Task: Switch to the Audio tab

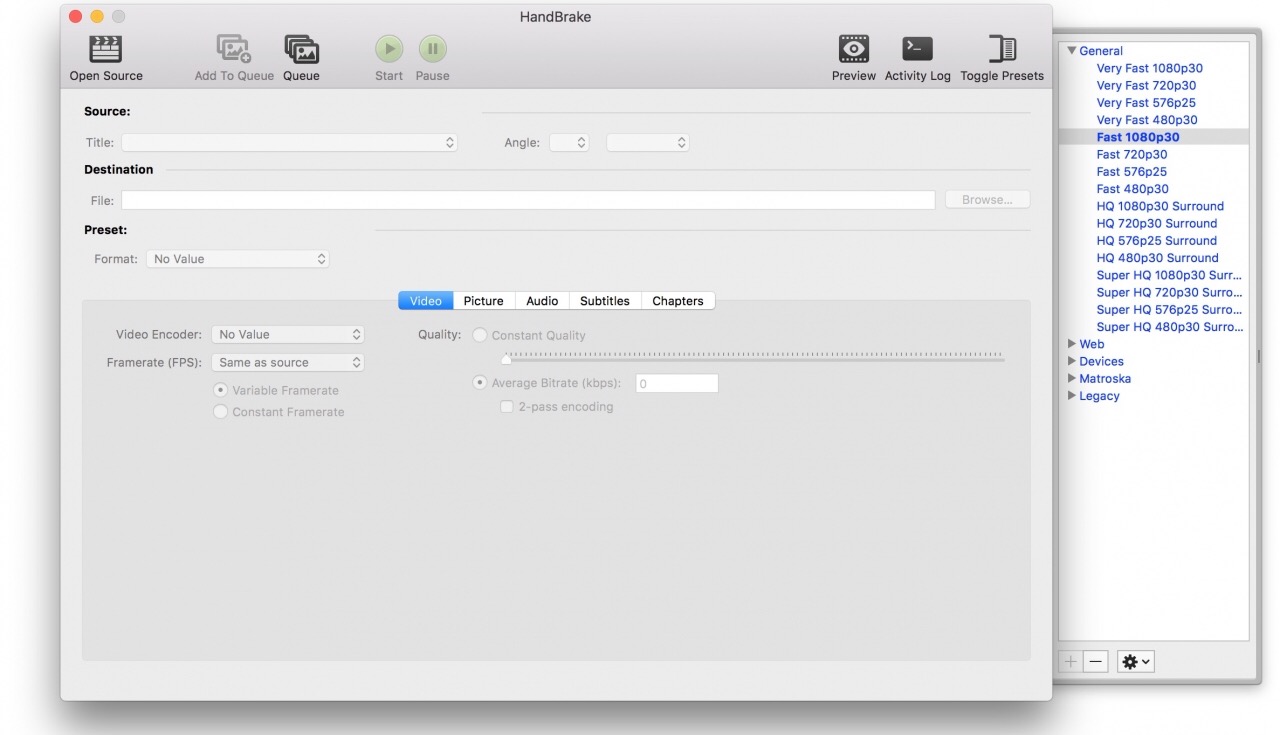Action: point(542,301)
